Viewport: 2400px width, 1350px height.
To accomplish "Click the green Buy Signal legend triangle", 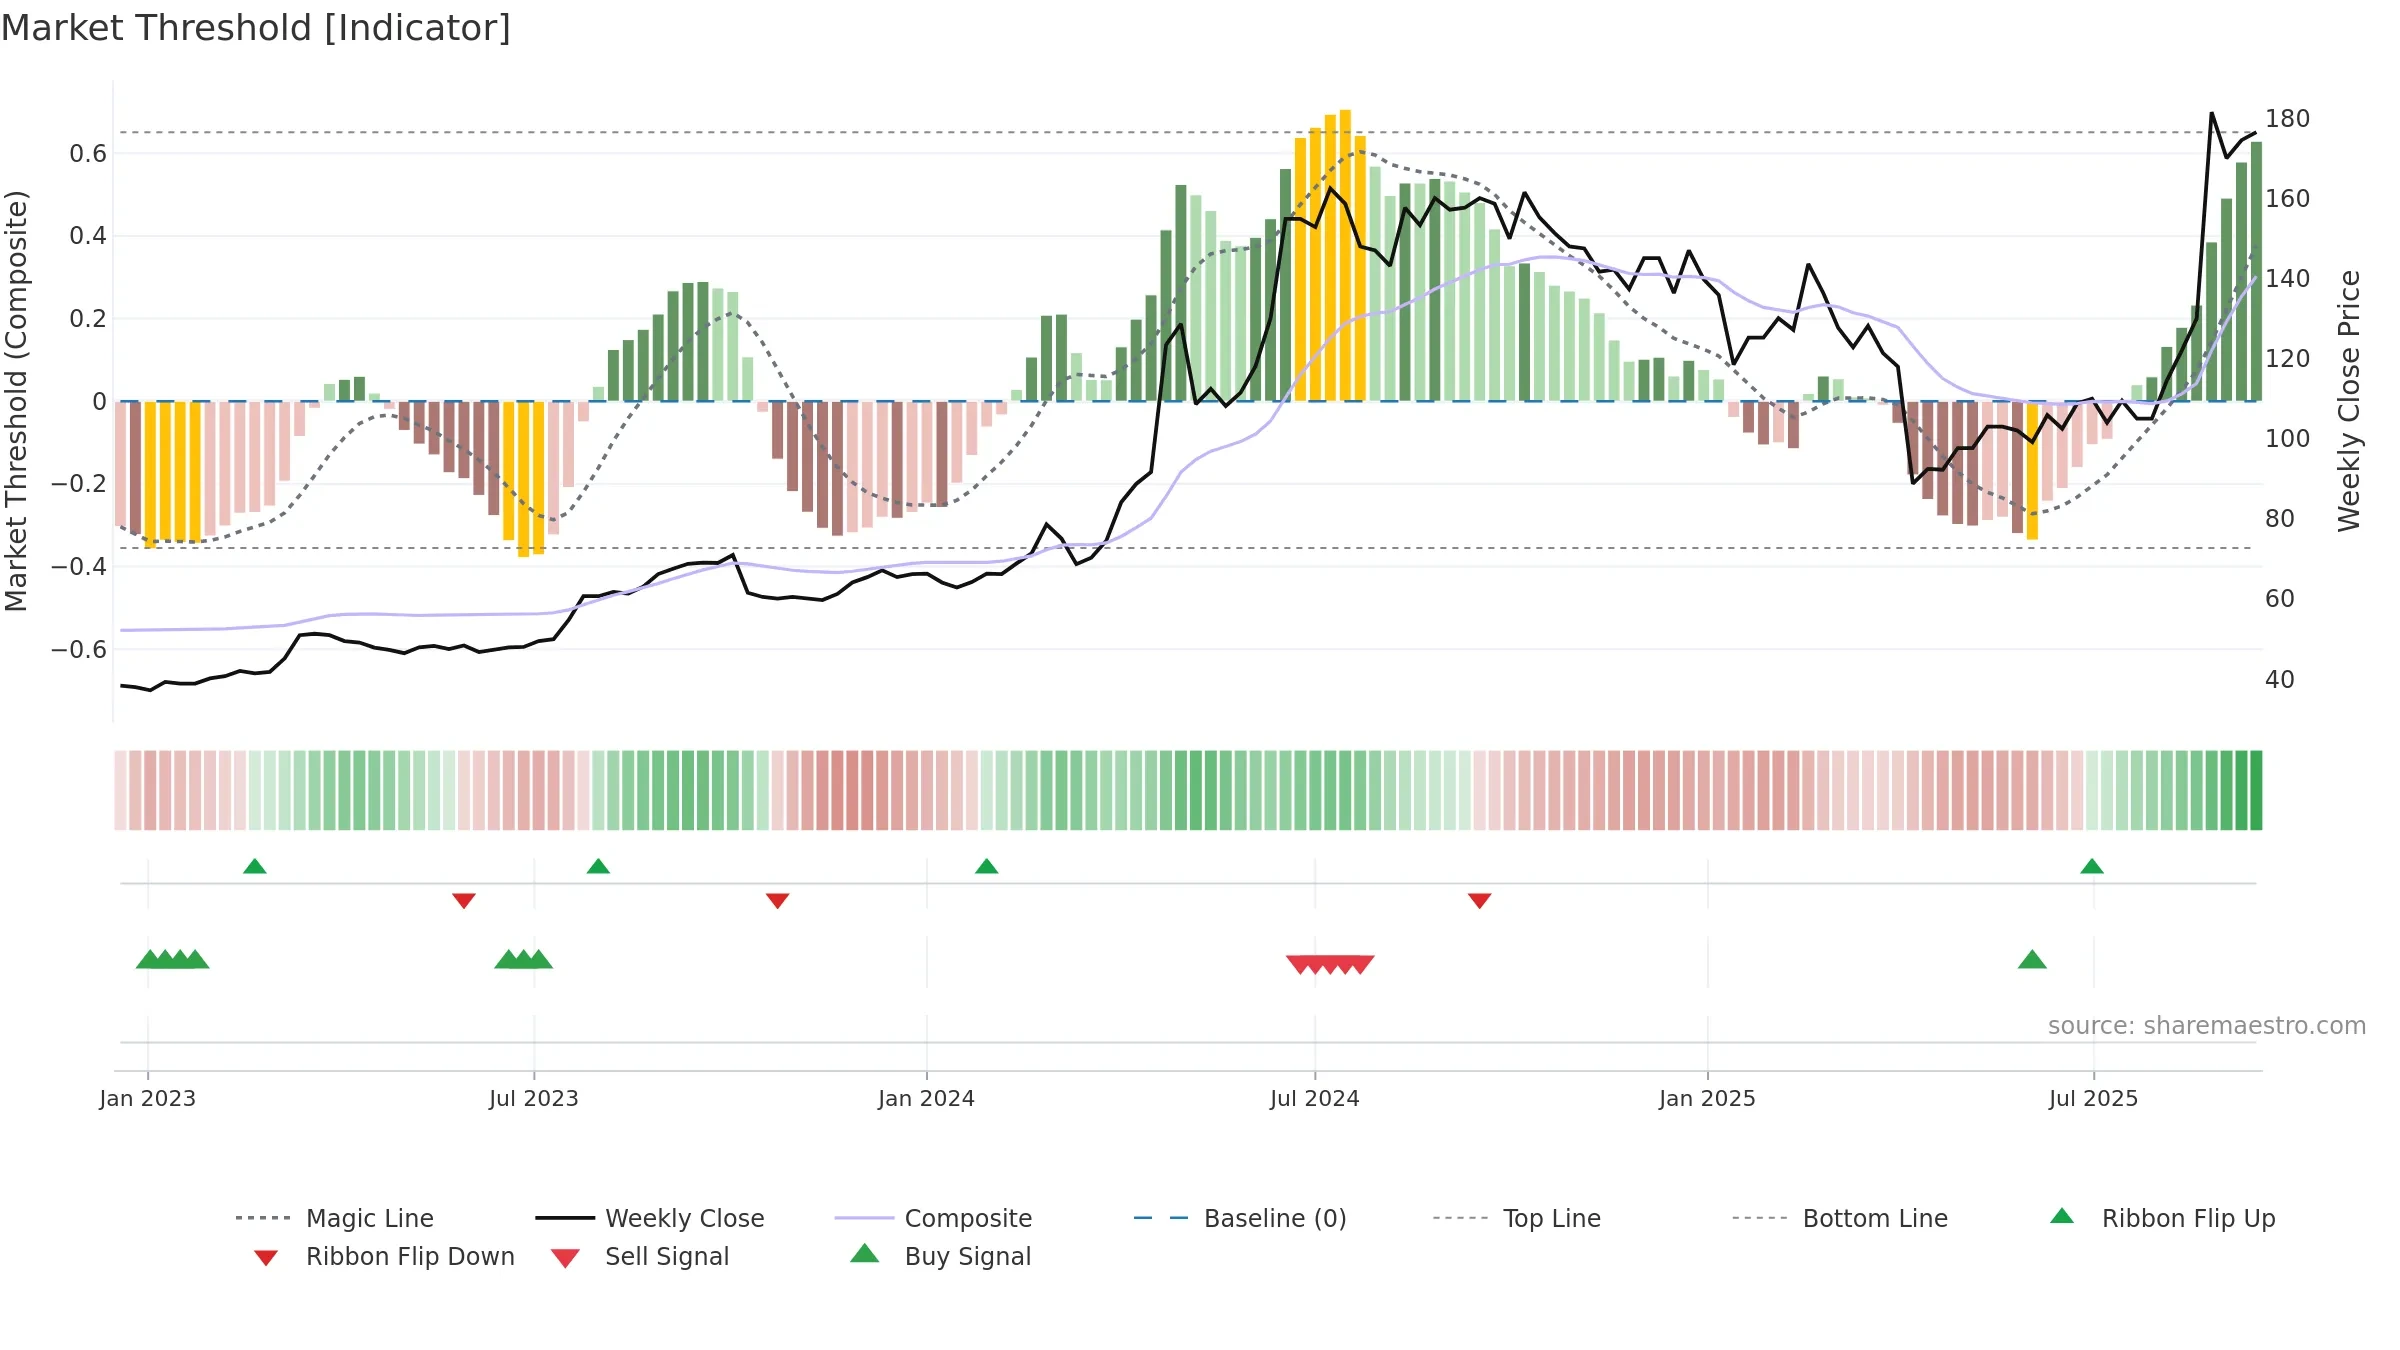I will click(x=864, y=1253).
